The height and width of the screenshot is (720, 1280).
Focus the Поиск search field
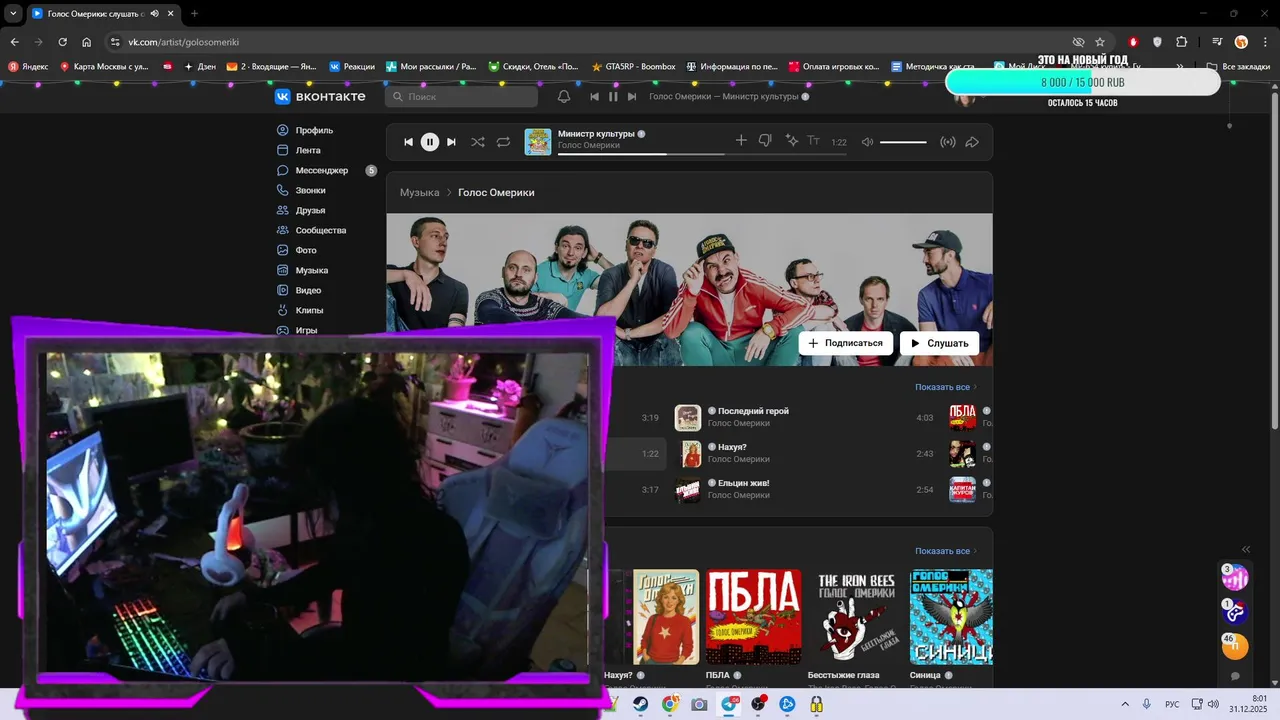[x=461, y=97]
